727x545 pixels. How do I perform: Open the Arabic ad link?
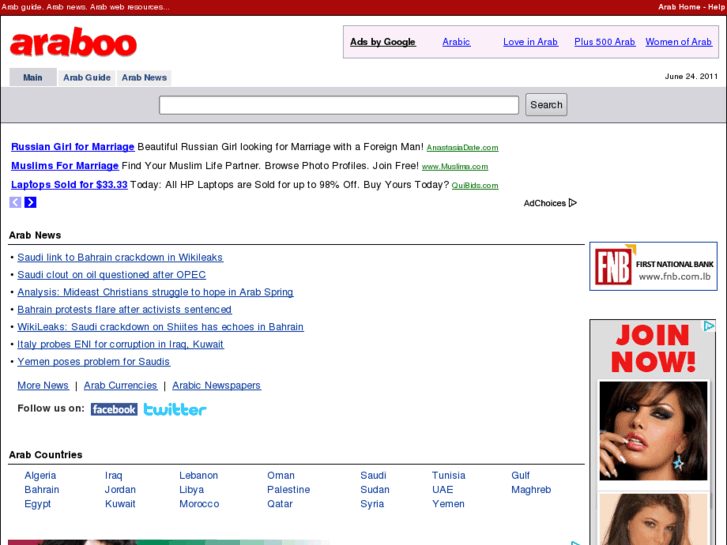click(x=456, y=42)
